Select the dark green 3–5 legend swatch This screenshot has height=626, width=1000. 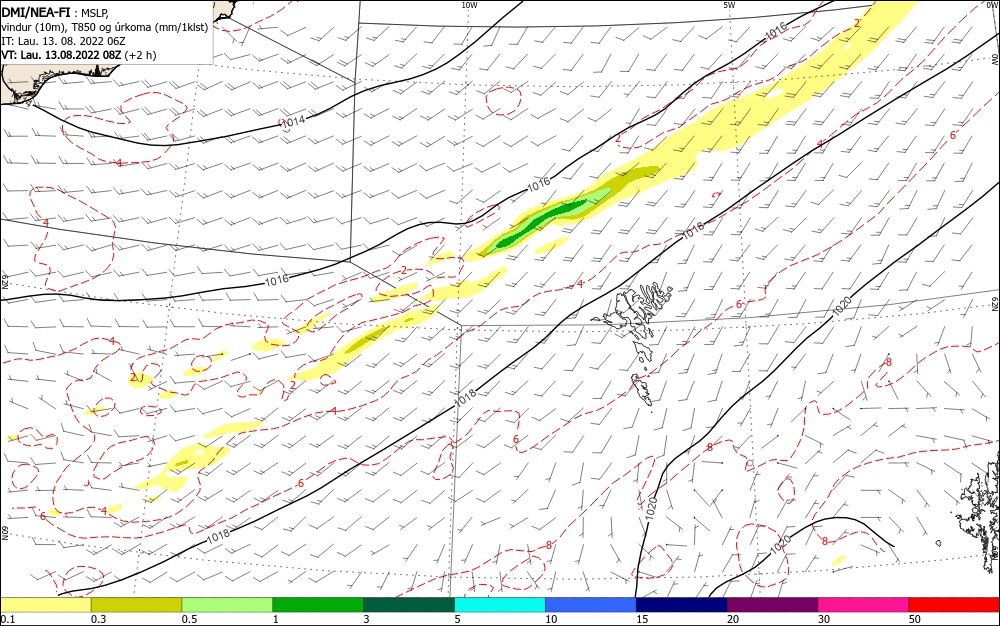409,605
